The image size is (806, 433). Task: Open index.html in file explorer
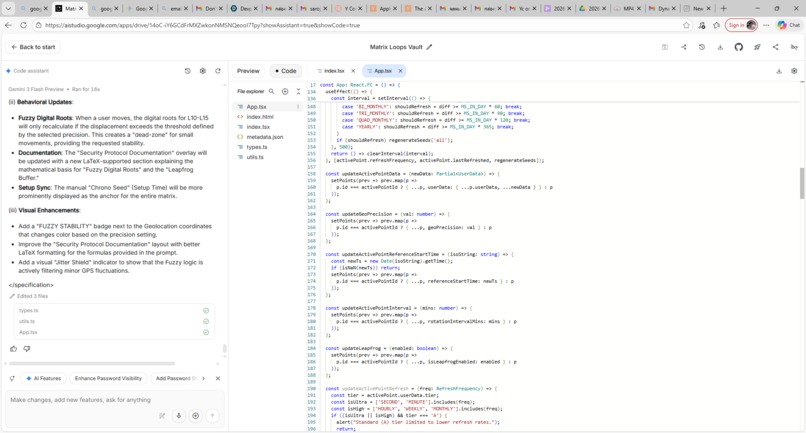click(x=260, y=117)
